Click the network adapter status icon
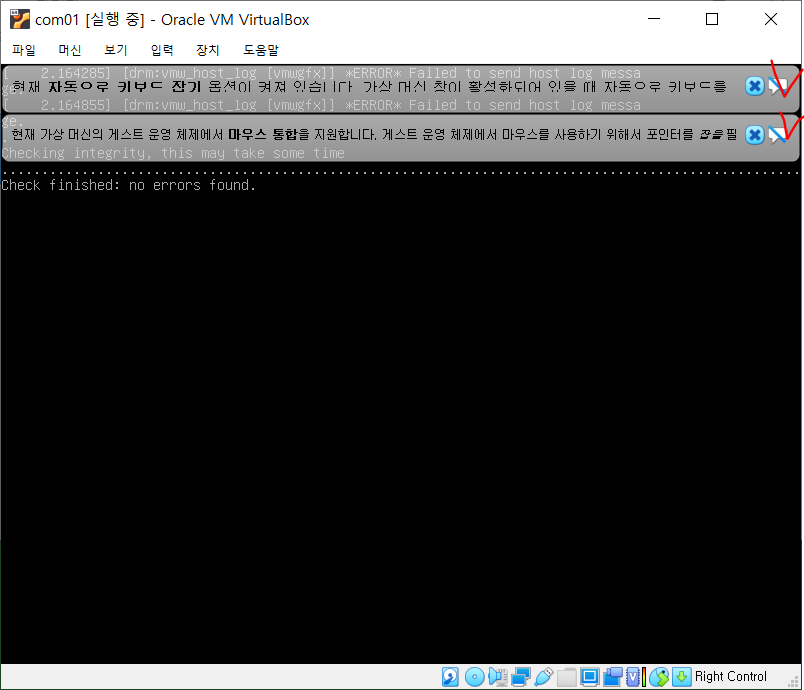Screen dimensions: 804x690 (x=521, y=677)
